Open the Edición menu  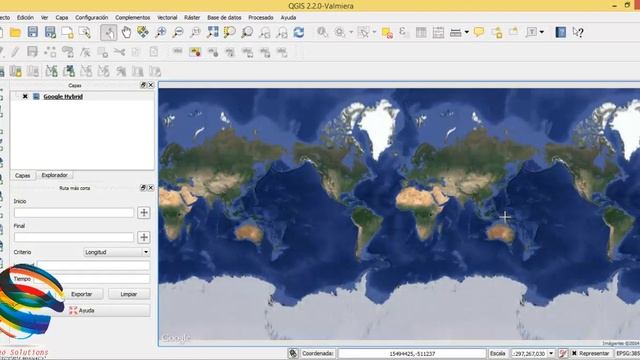[25, 18]
